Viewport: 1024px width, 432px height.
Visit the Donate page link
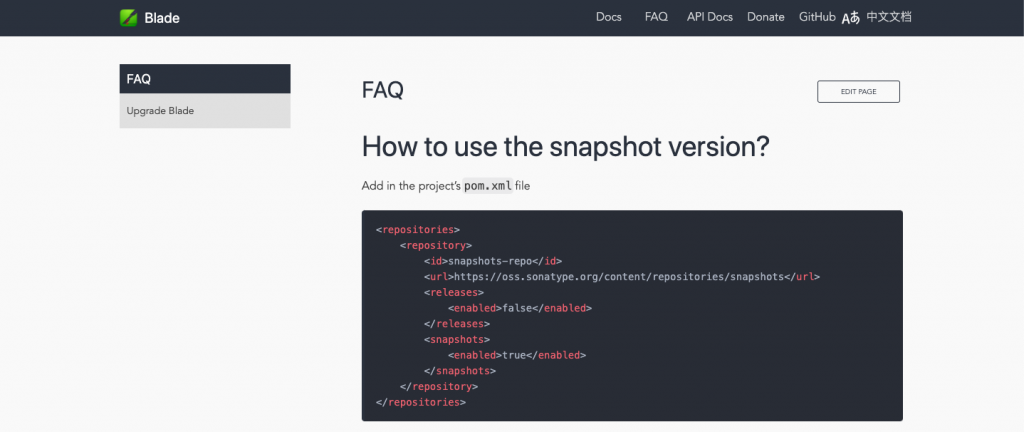[765, 18]
